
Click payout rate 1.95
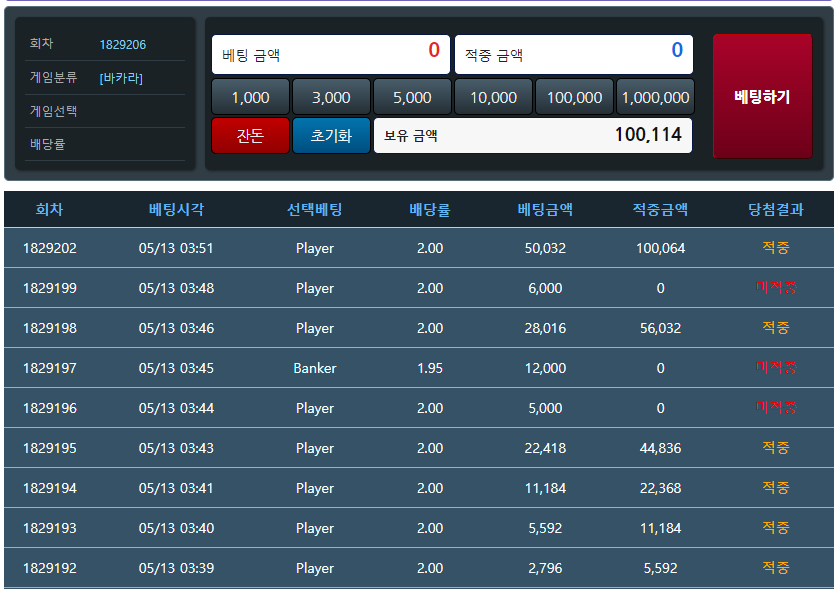click(x=430, y=368)
